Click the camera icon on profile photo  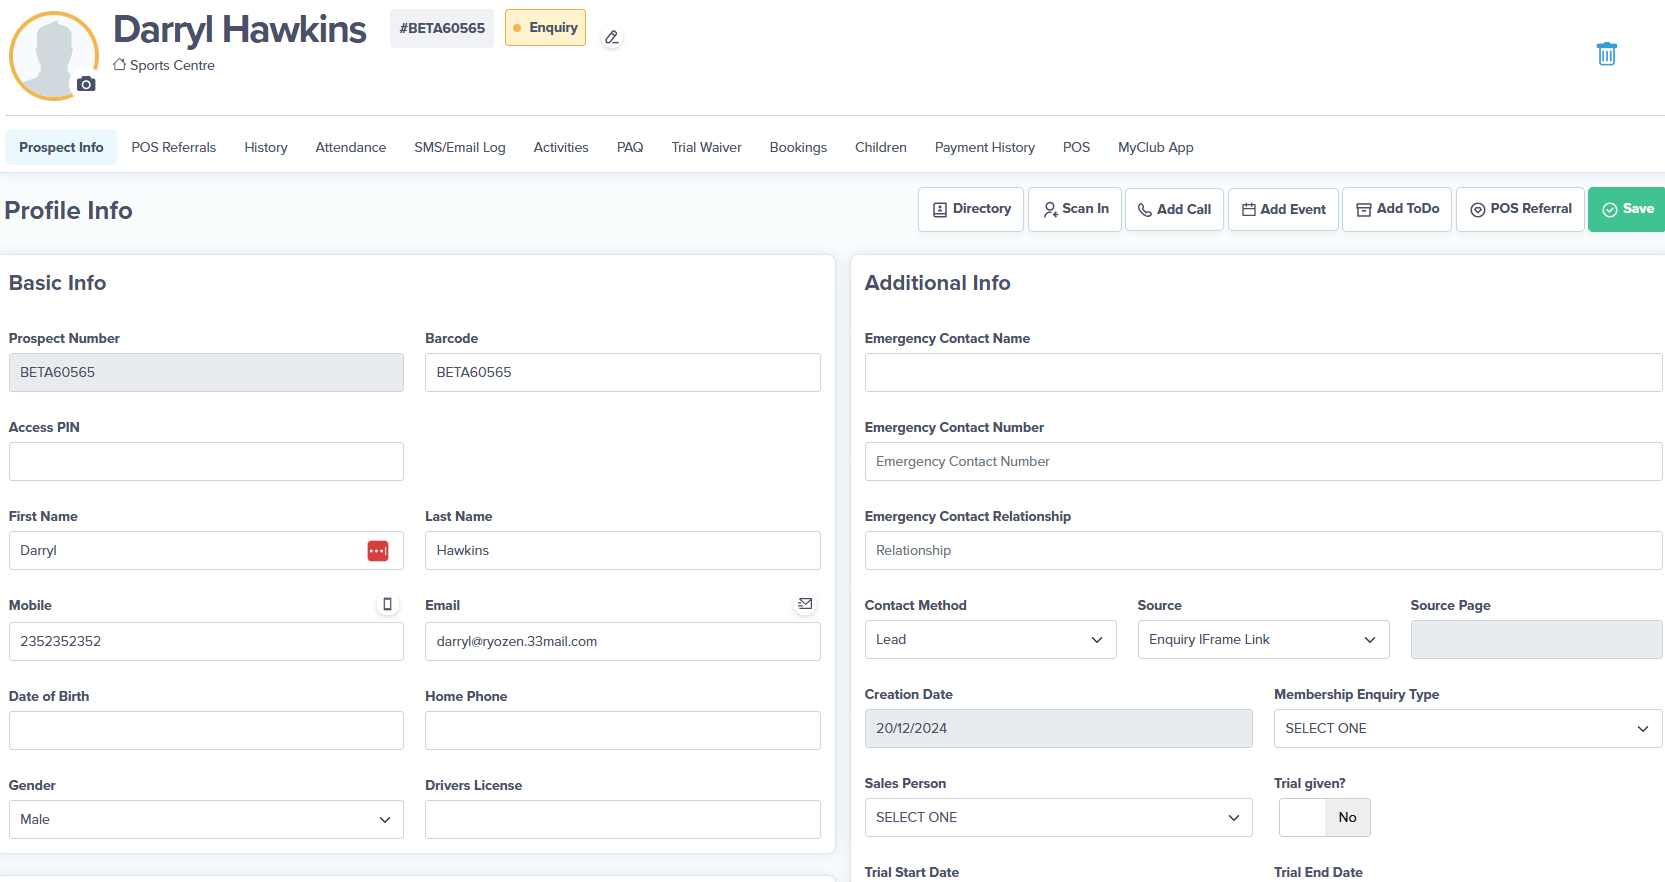pyautogui.click(x=87, y=84)
